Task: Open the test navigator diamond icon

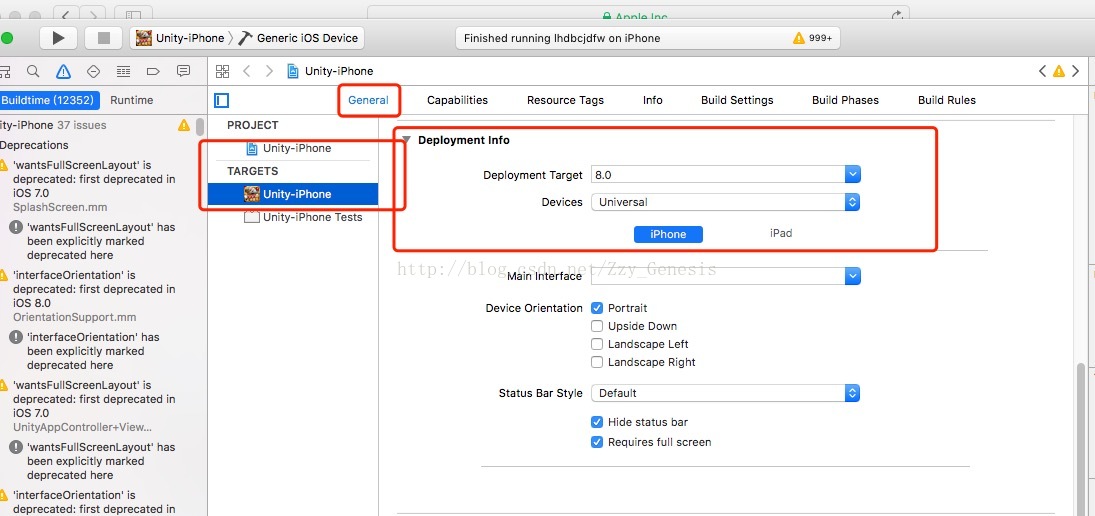Action: (x=94, y=71)
